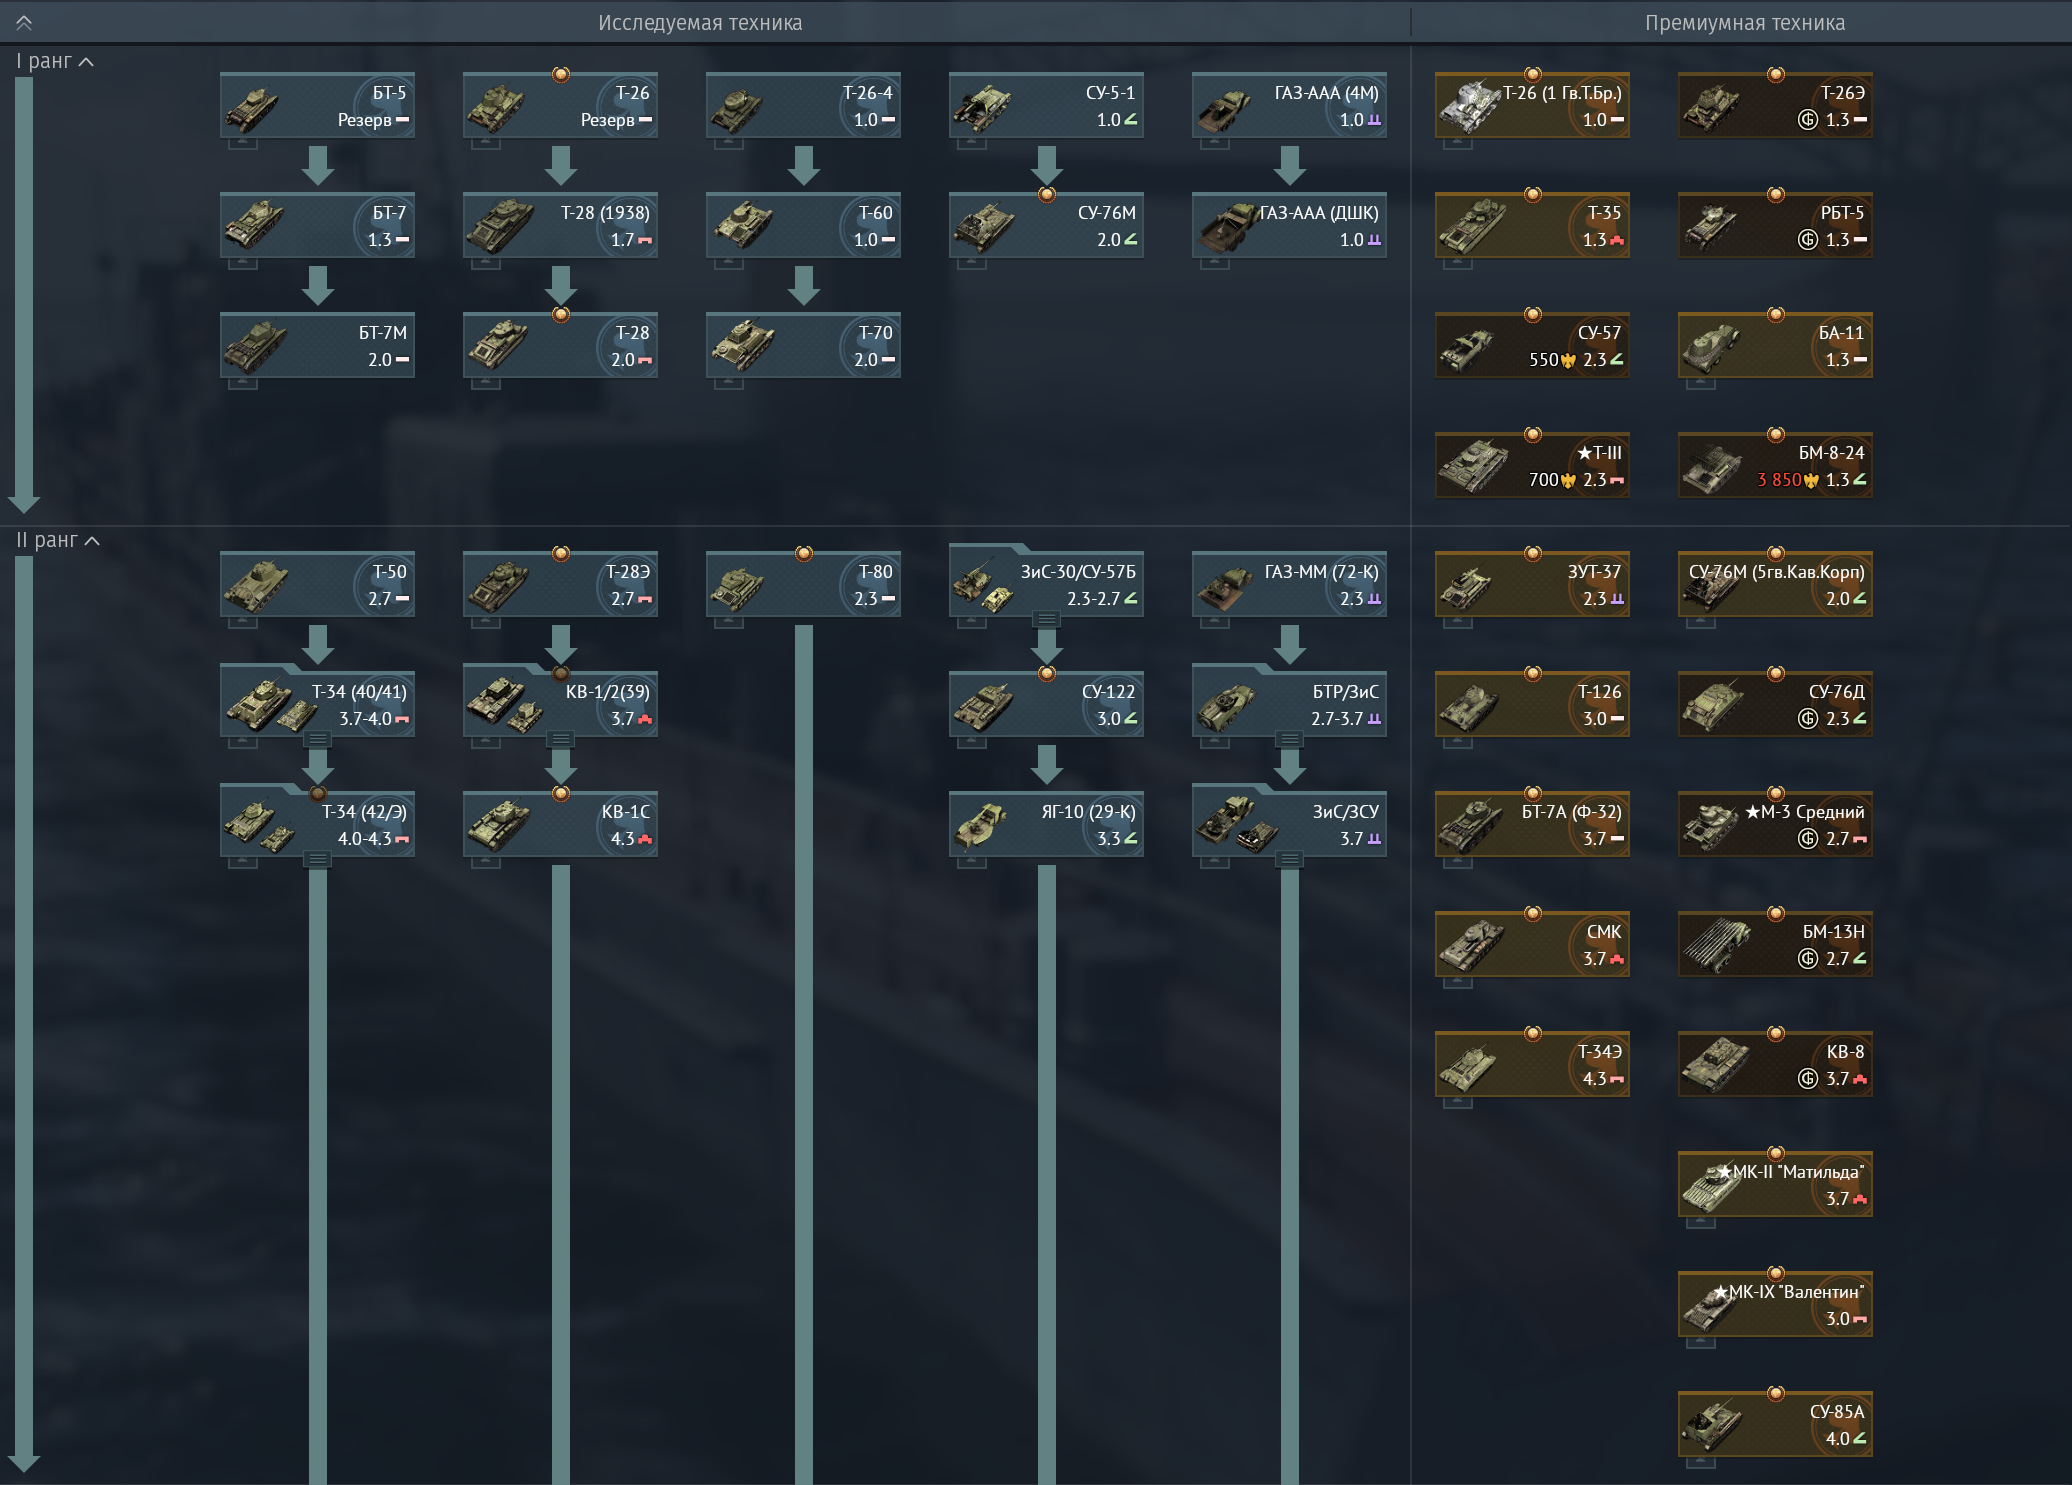Select premium СУ-76М (5гв.Кав.Корп) card
Image resolution: width=2072 pixels, height=1485 pixels.
coord(1776,585)
